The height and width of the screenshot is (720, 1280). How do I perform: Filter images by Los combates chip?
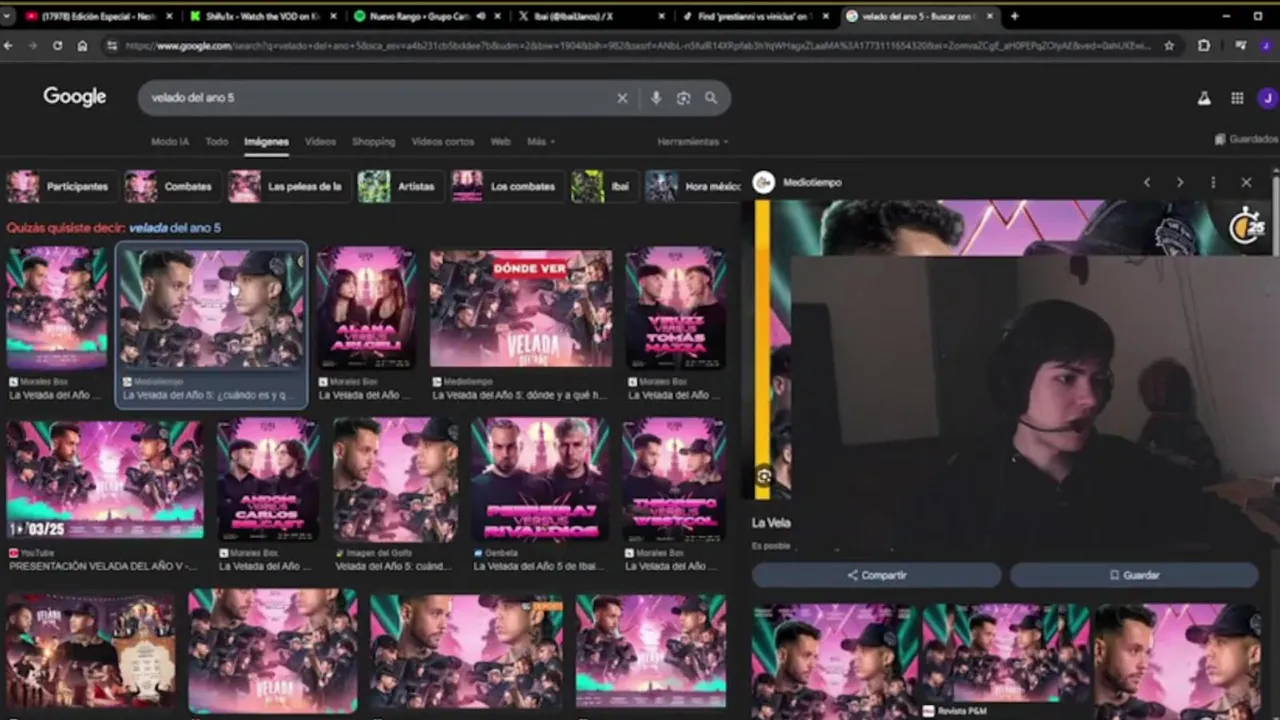[x=505, y=186]
